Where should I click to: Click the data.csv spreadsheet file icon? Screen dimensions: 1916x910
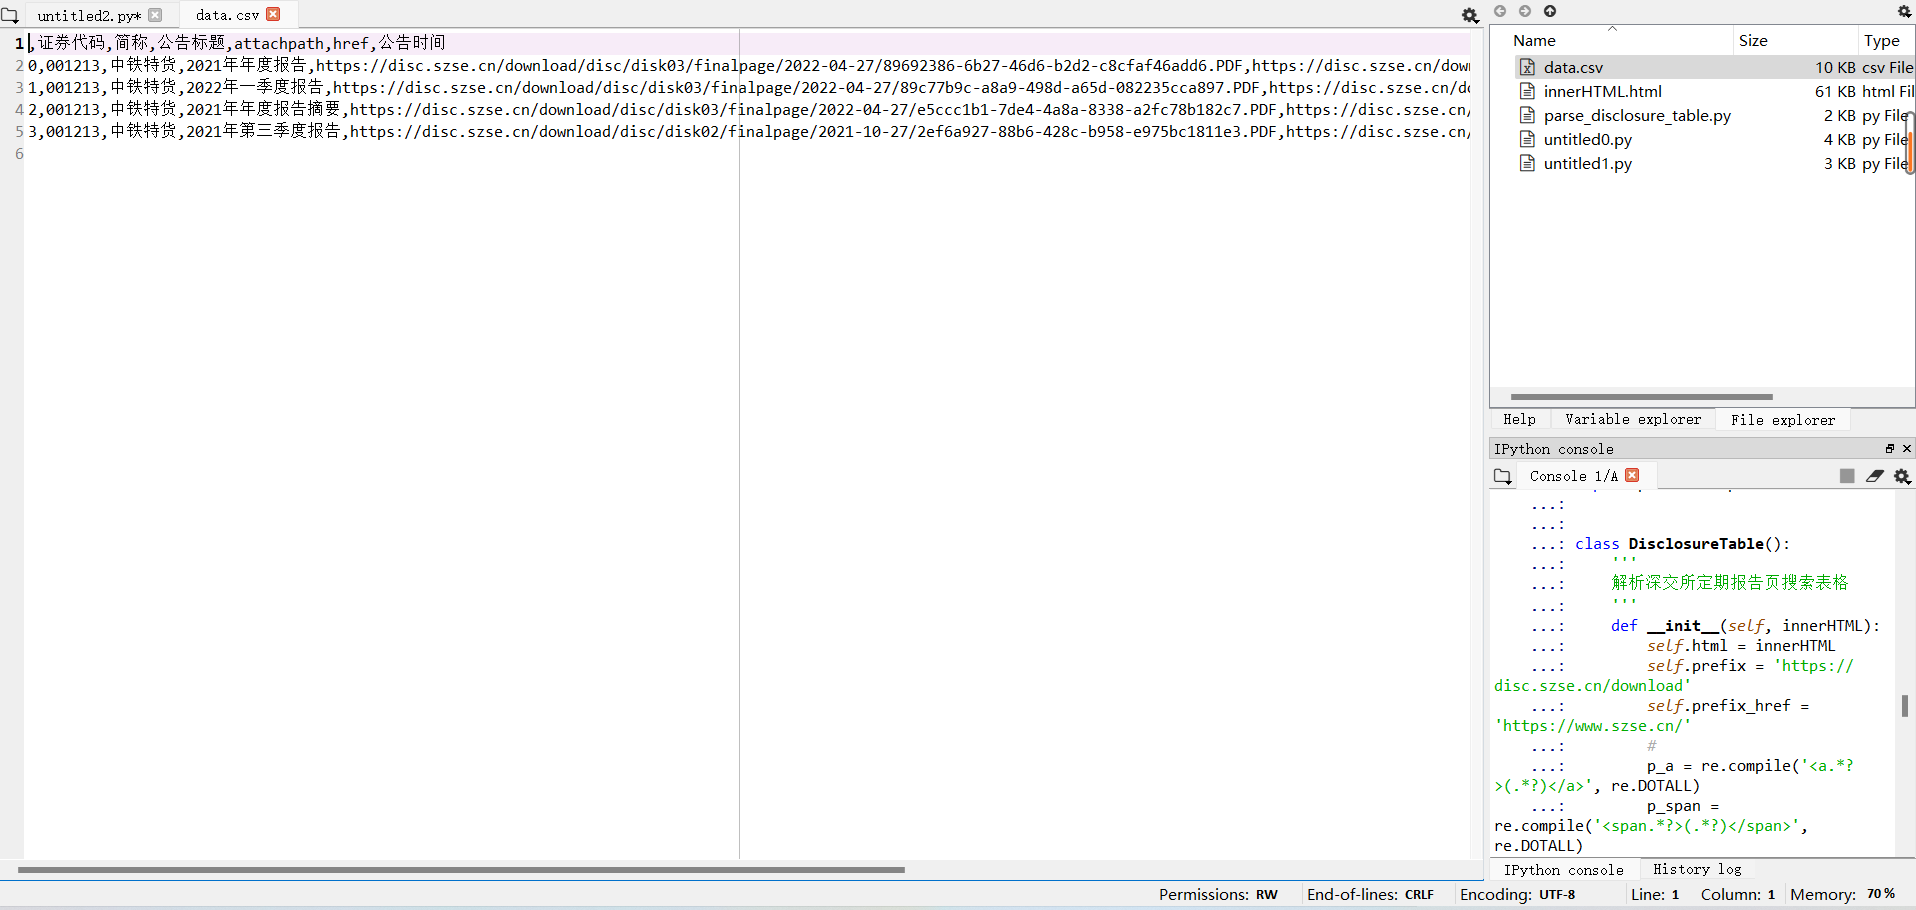1527,67
